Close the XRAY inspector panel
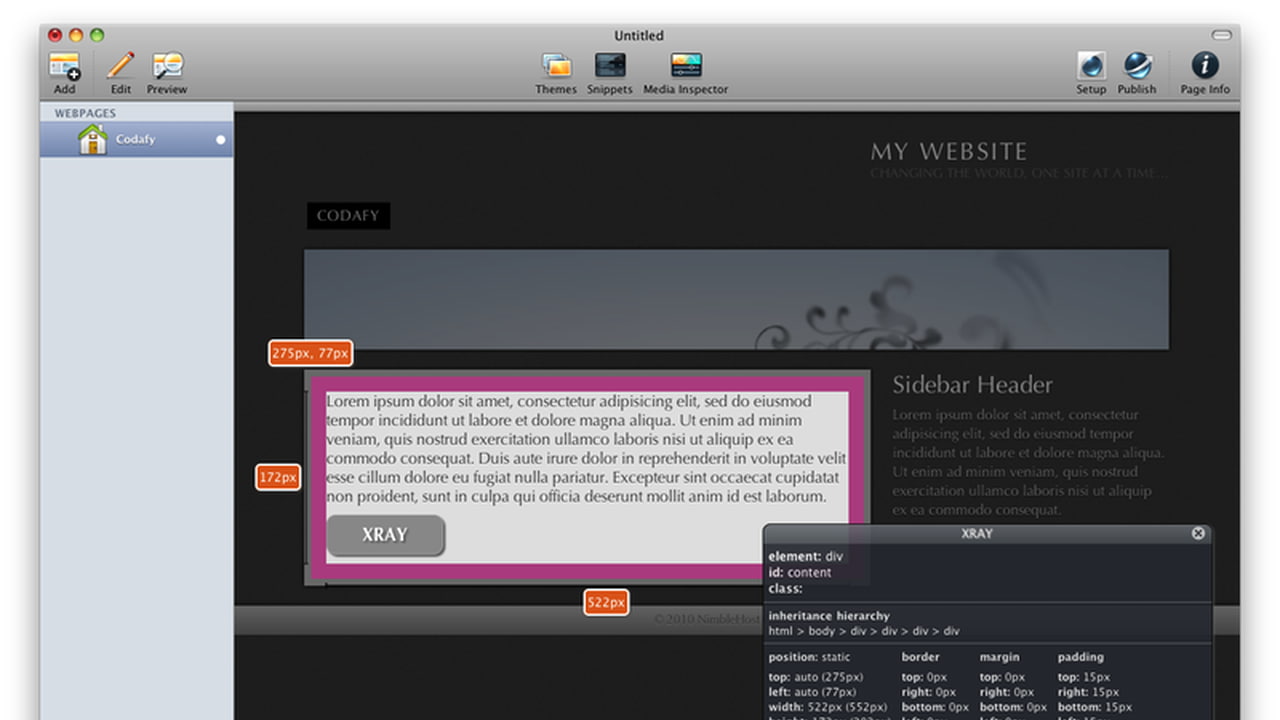The image size is (1280, 720). [1198, 534]
